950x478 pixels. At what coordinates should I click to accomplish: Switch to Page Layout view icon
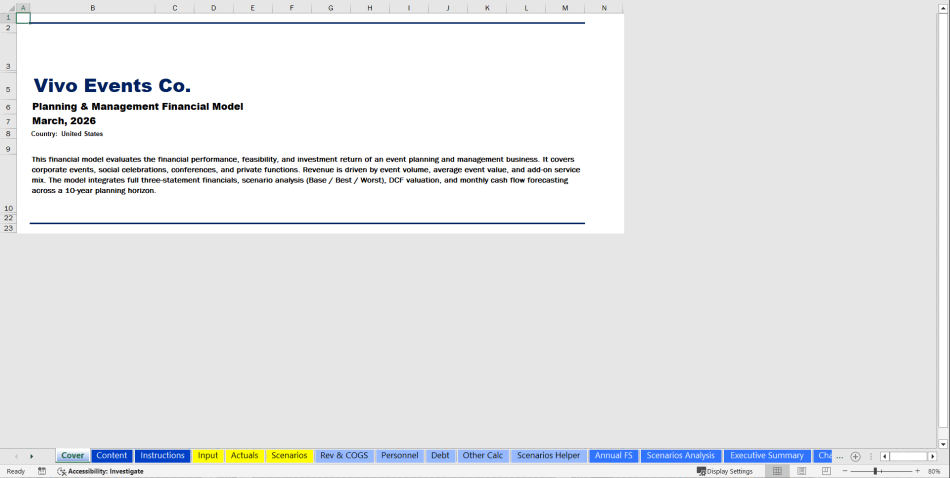point(800,471)
